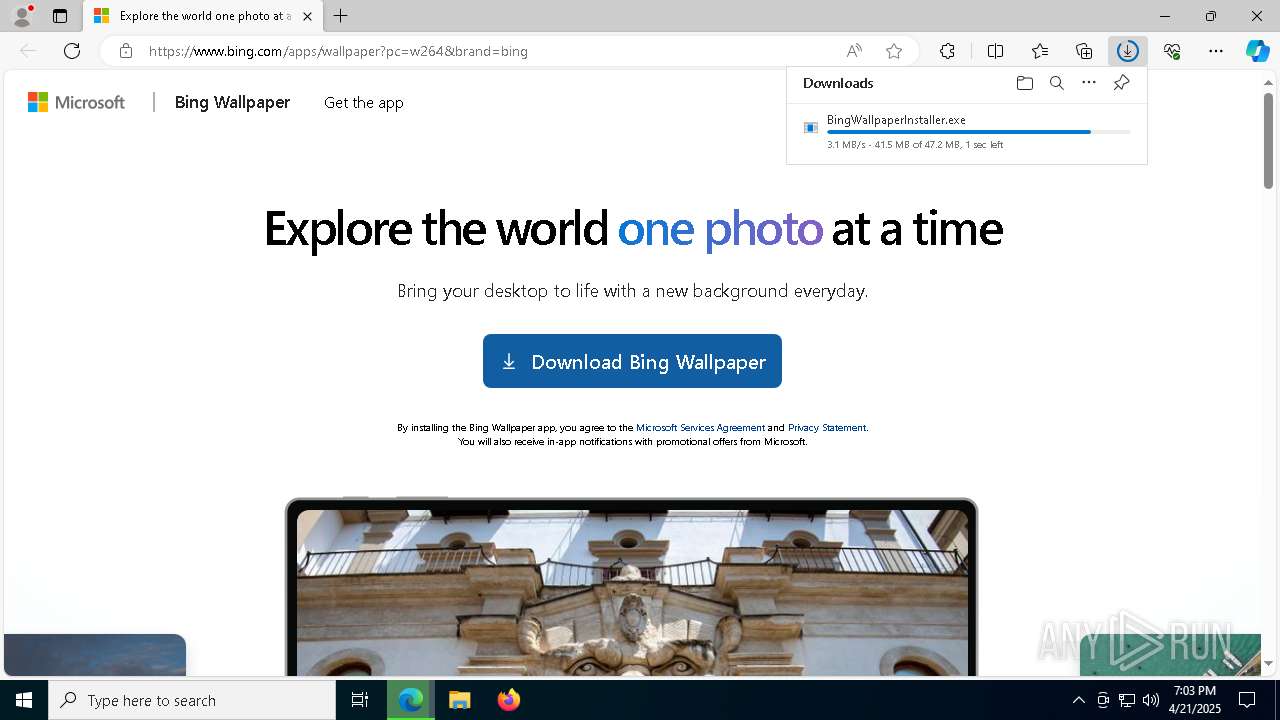Open File Explorer from taskbar
This screenshot has height=720, width=1280.
pos(459,700)
